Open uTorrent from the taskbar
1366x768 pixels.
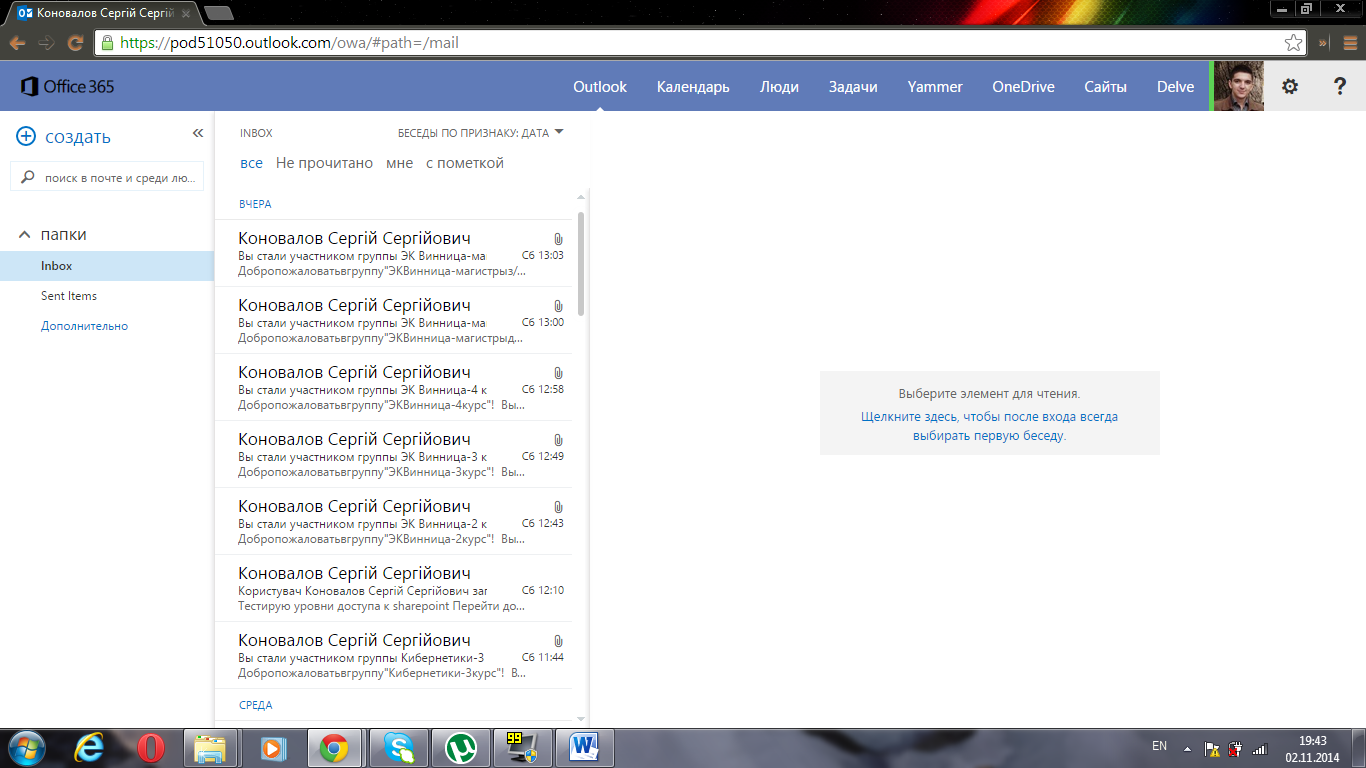pyautogui.click(x=461, y=747)
